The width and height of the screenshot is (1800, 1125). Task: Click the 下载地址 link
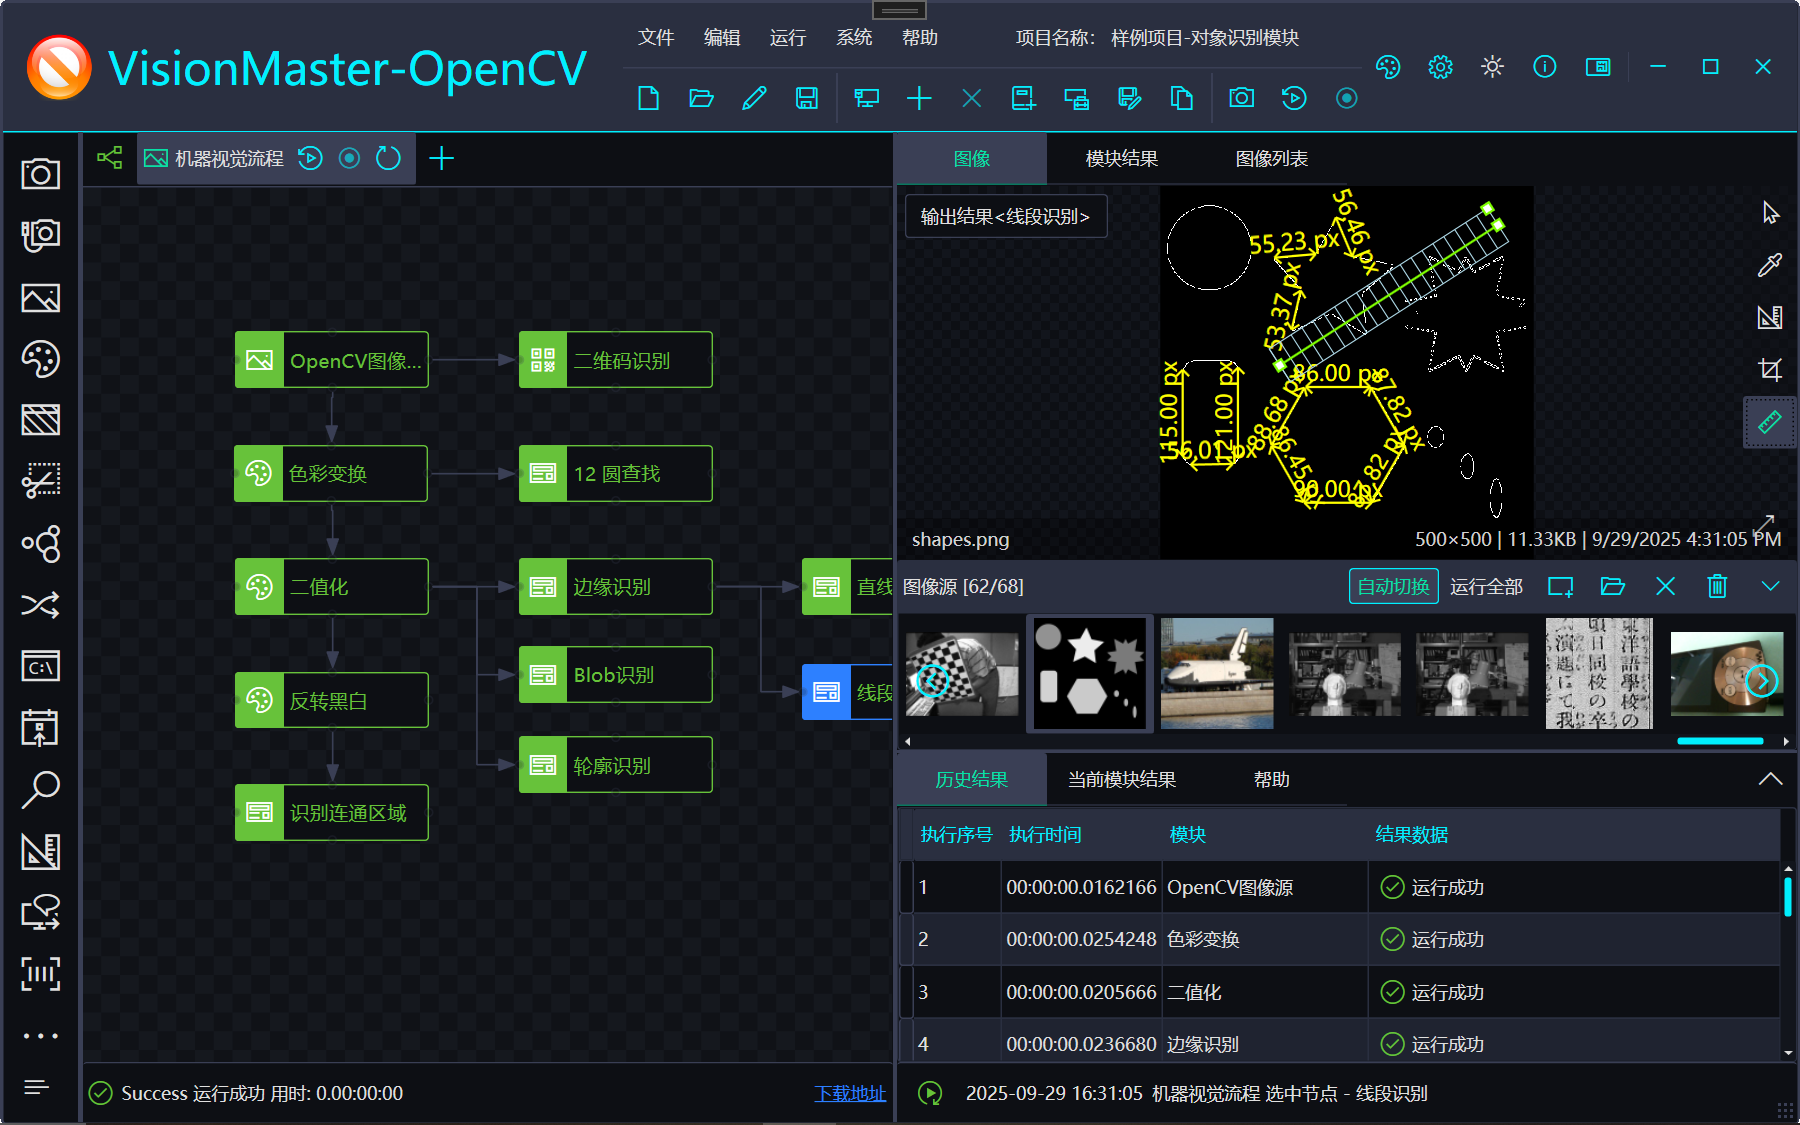850,1094
